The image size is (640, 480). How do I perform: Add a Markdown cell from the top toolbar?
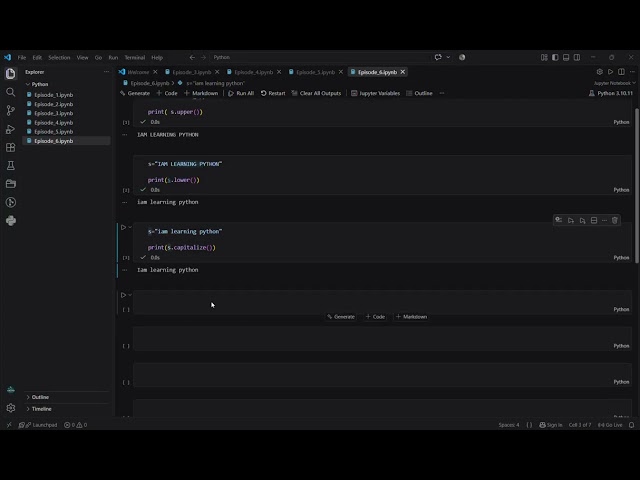point(201,93)
